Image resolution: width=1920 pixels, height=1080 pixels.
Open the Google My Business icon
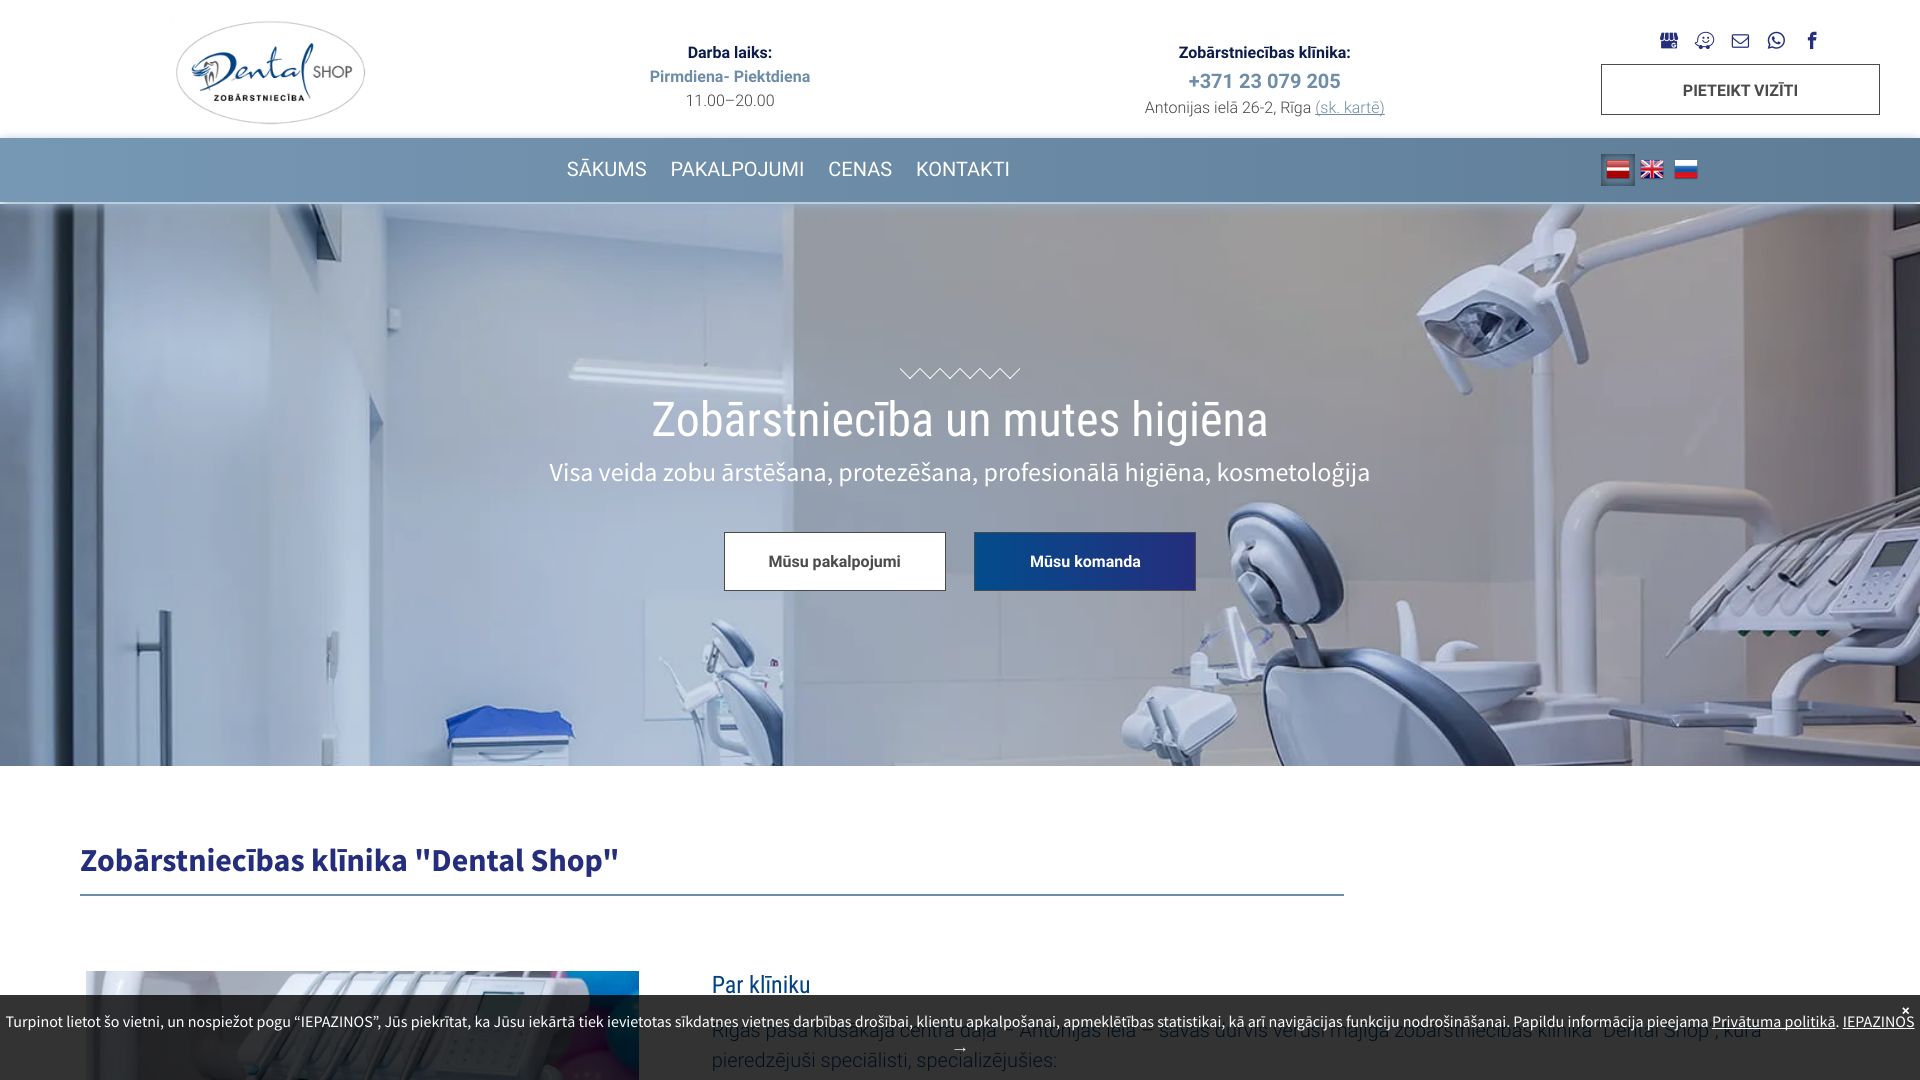point(1669,40)
